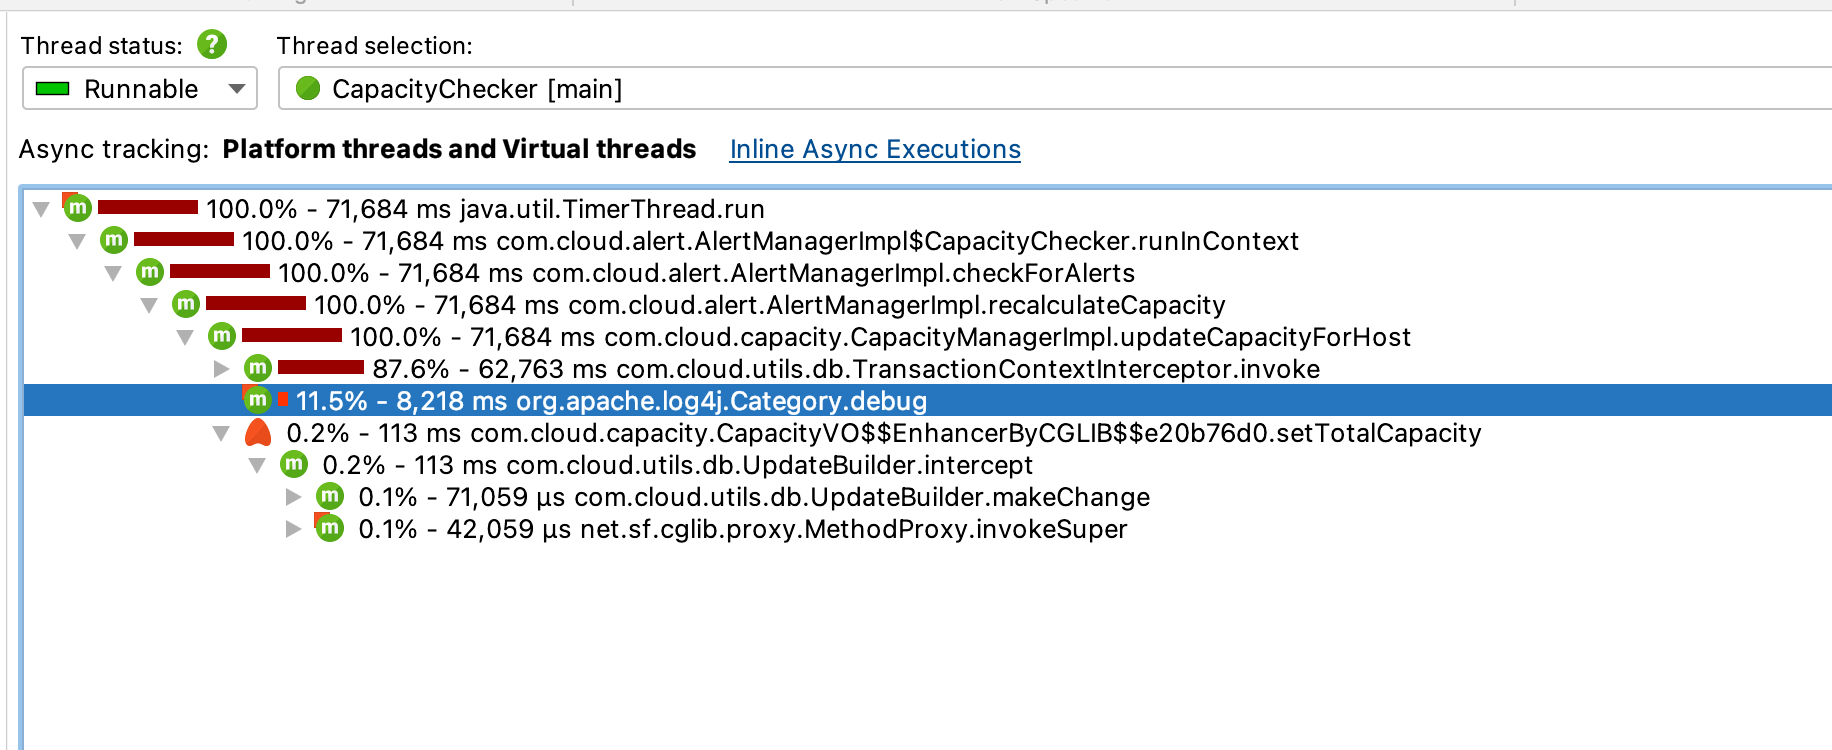Viewport: 1832px width, 750px height.
Task: Expand the UpdateBuilder.makeChange node
Action: pyautogui.click(x=293, y=497)
